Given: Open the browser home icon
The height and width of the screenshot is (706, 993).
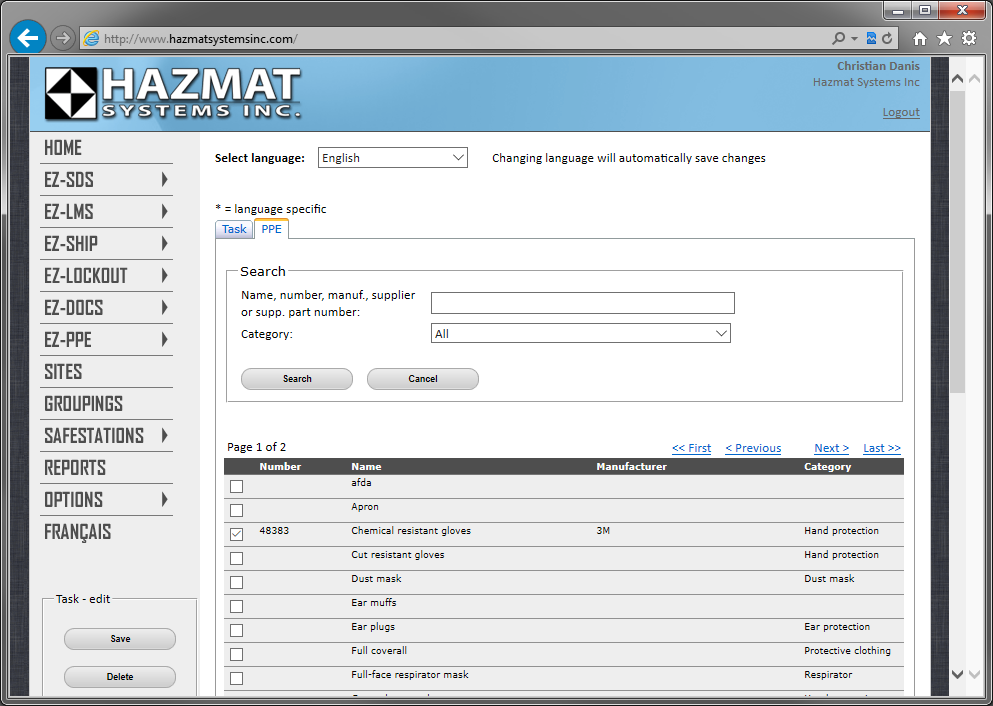Looking at the screenshot, I should click(x=920, y=39).
